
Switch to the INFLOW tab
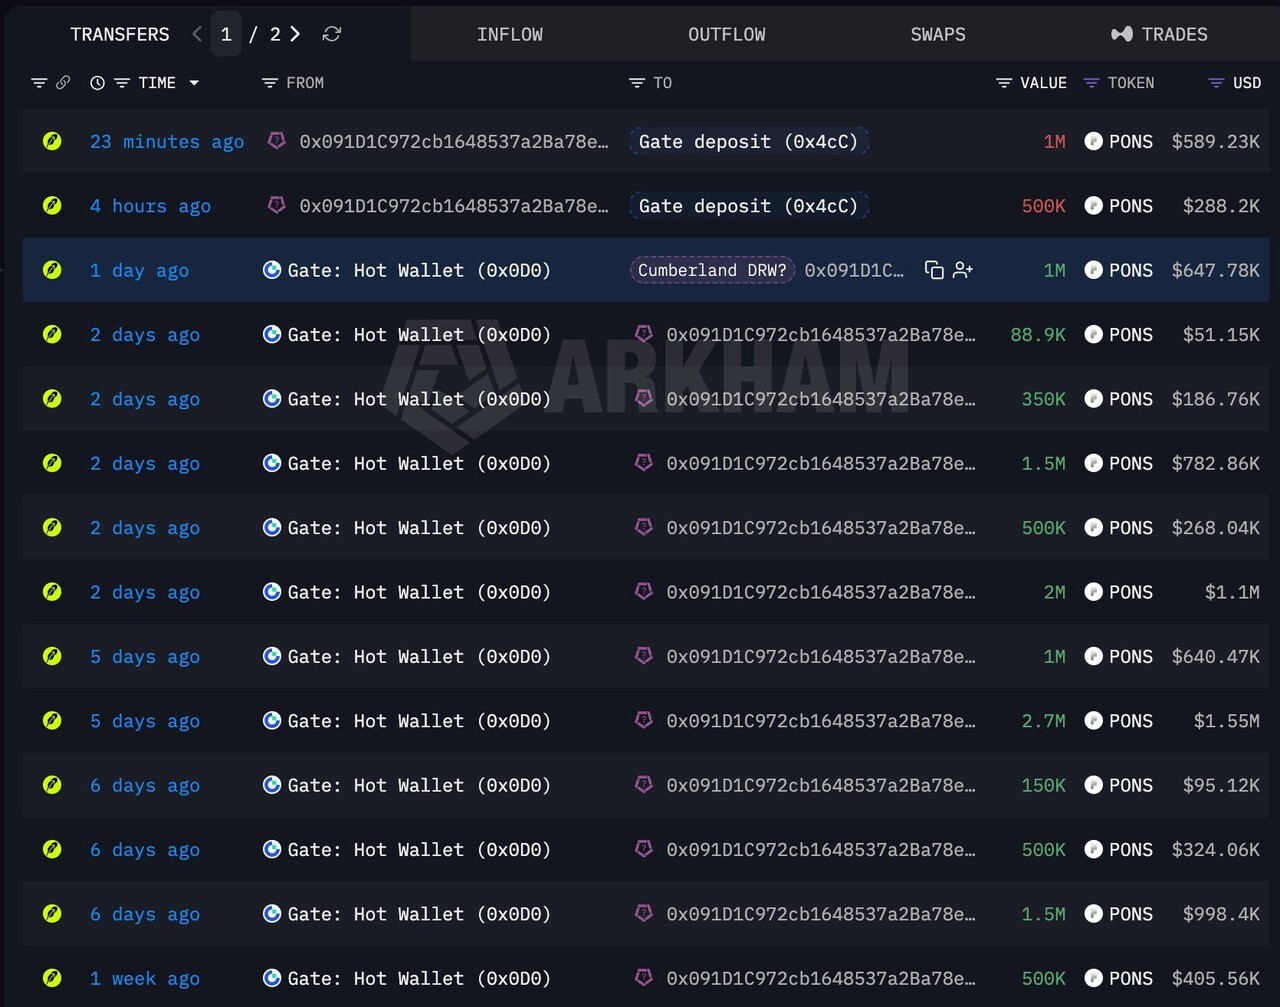coord(510,34)
